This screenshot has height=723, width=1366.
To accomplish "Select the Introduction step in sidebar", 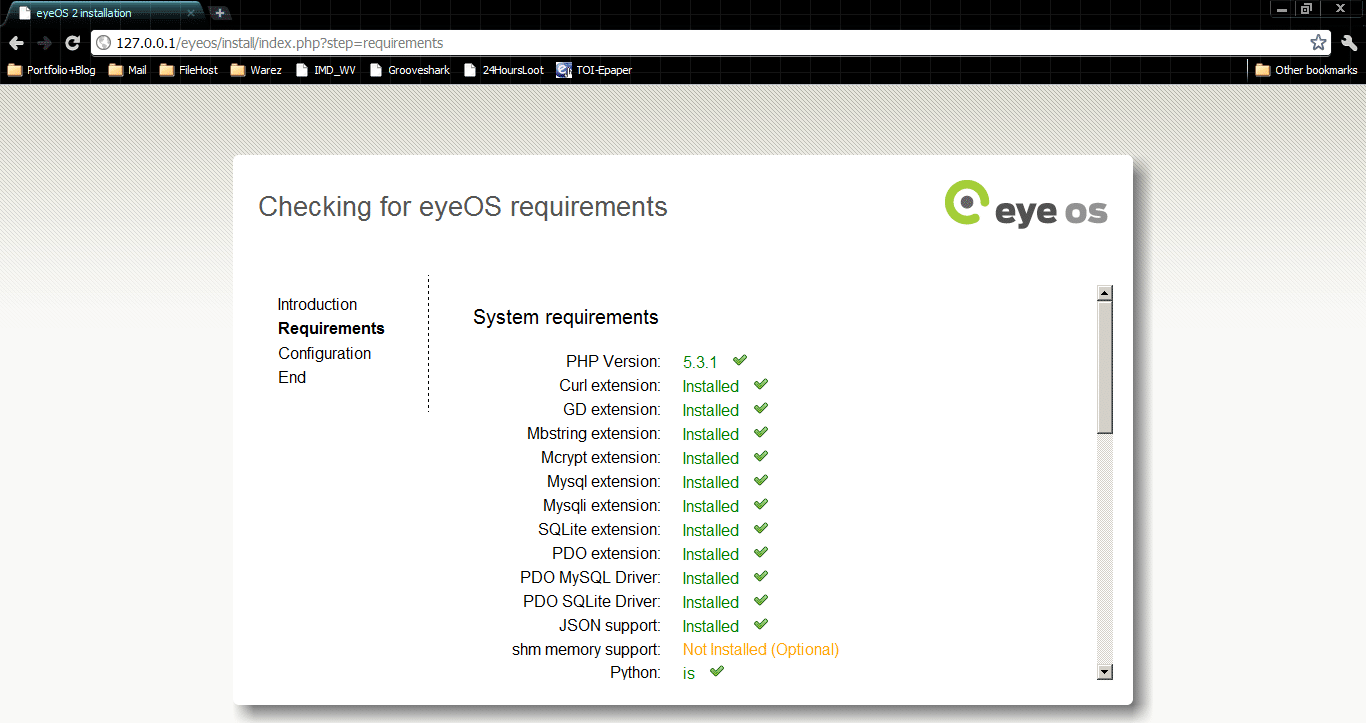I will (x=317, y=304).
